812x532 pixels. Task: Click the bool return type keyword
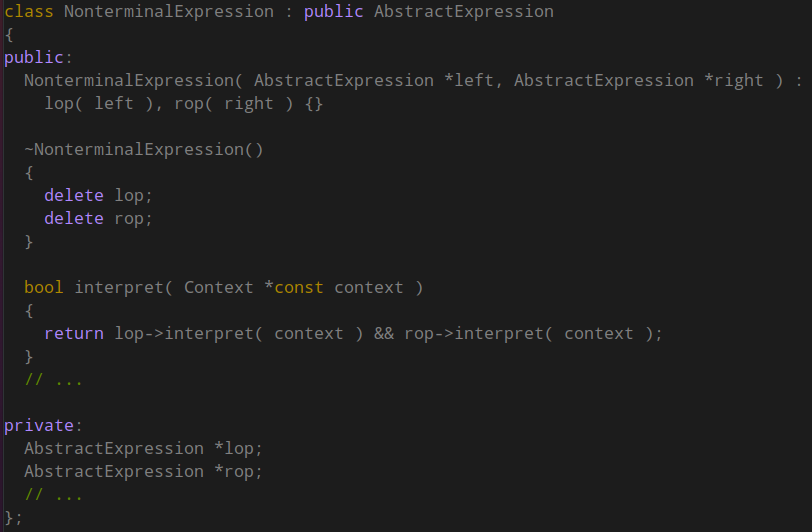click(44, 287)
